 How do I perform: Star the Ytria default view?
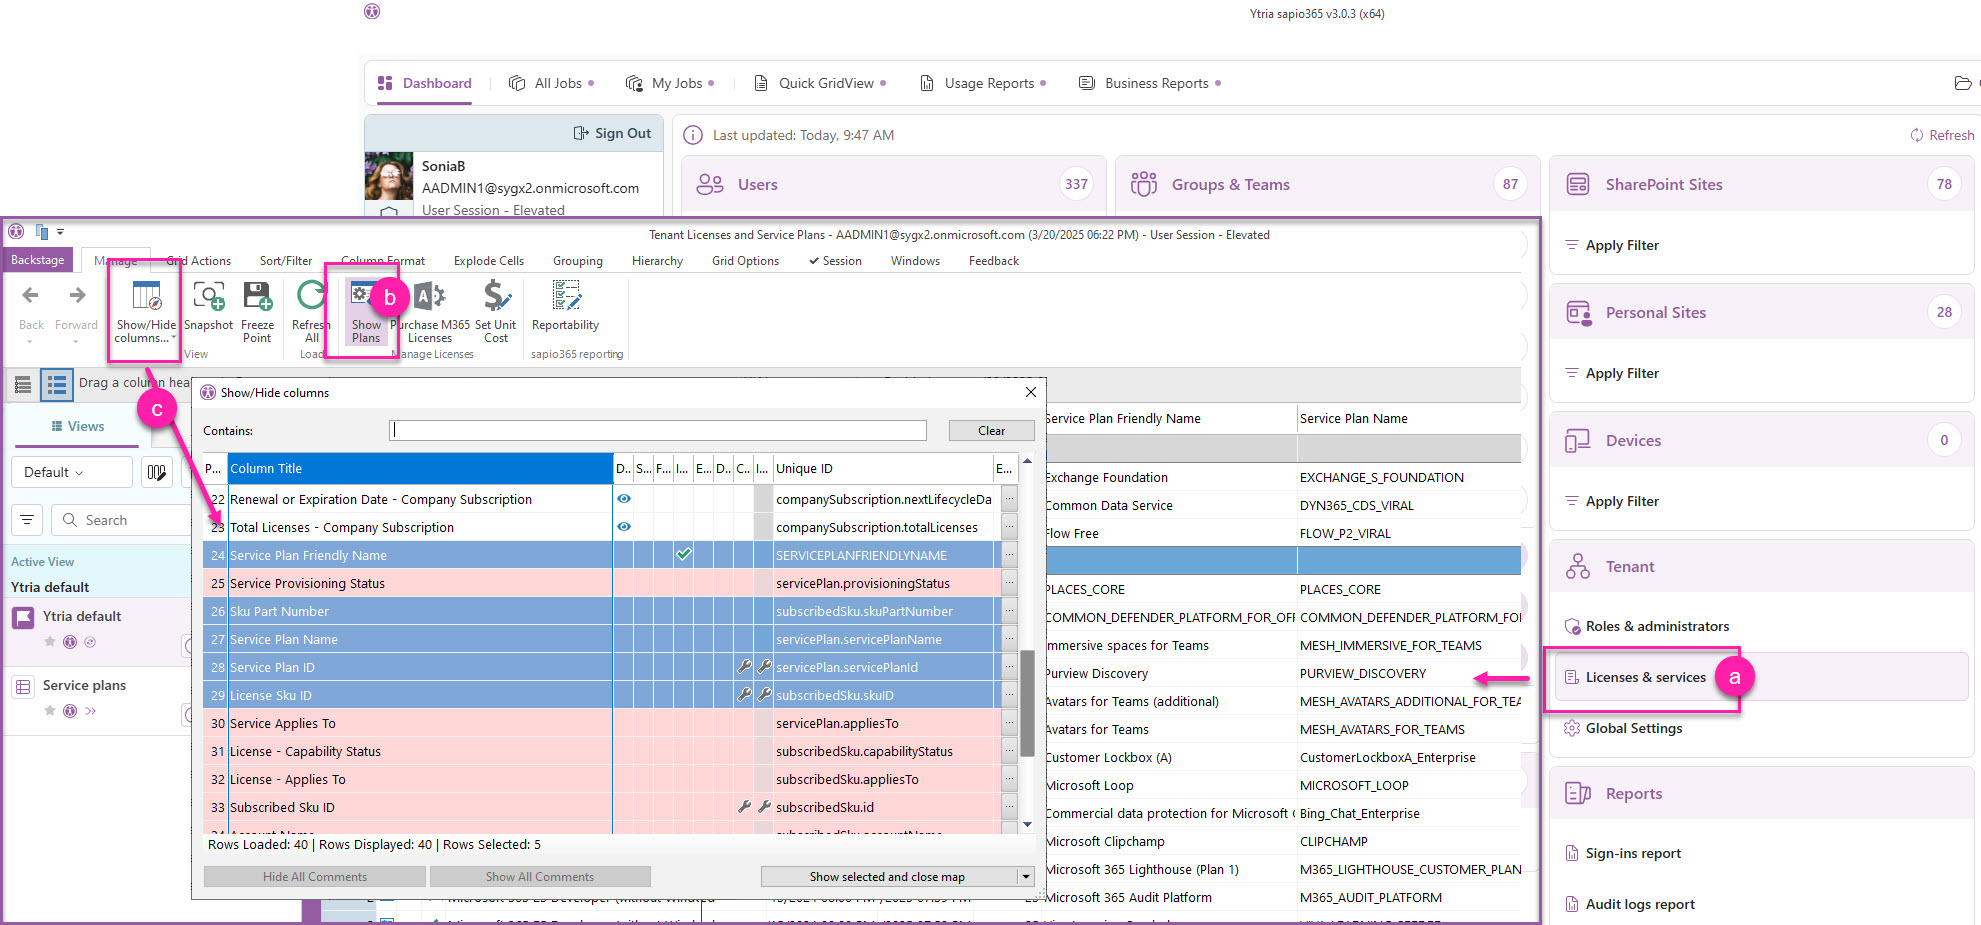pyautogui.click(x=50, y=642)
